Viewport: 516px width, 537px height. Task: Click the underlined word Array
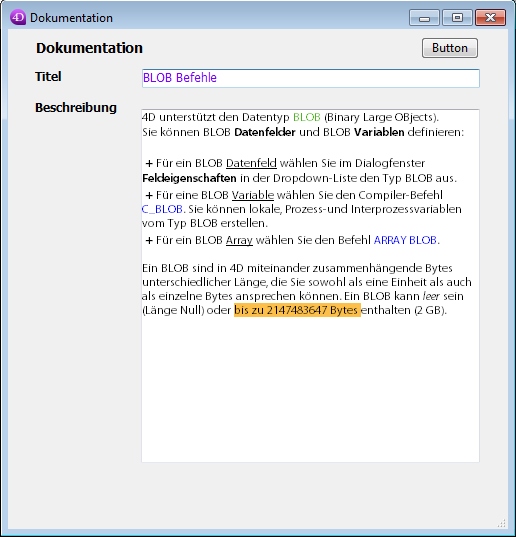tap(239, 240)
